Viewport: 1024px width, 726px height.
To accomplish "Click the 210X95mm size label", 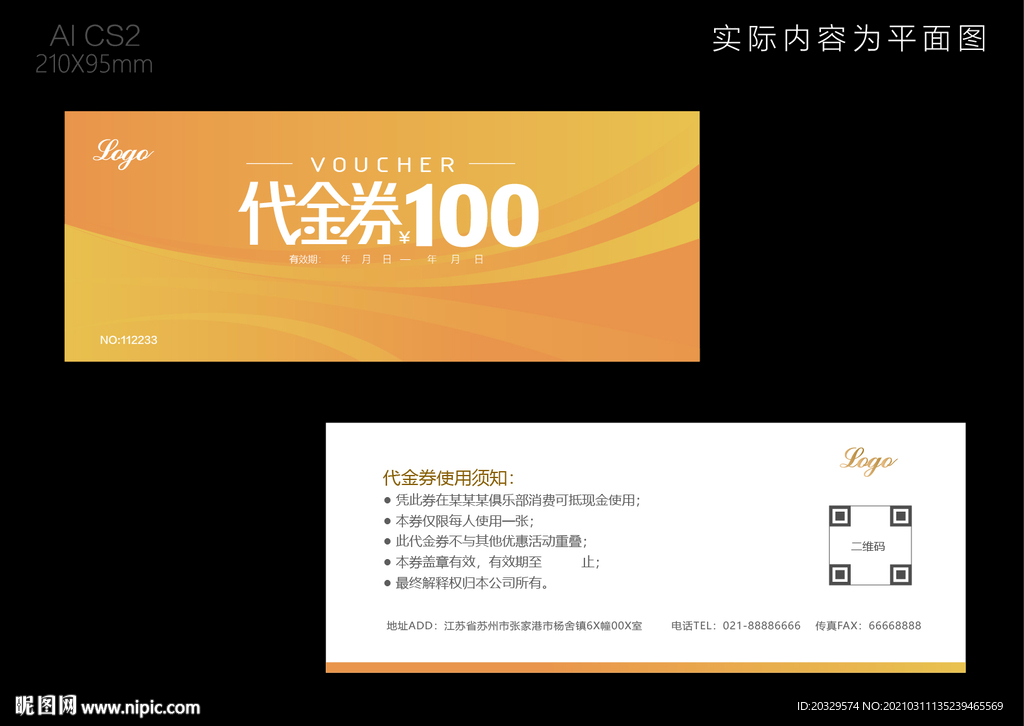I will [94, 64].
